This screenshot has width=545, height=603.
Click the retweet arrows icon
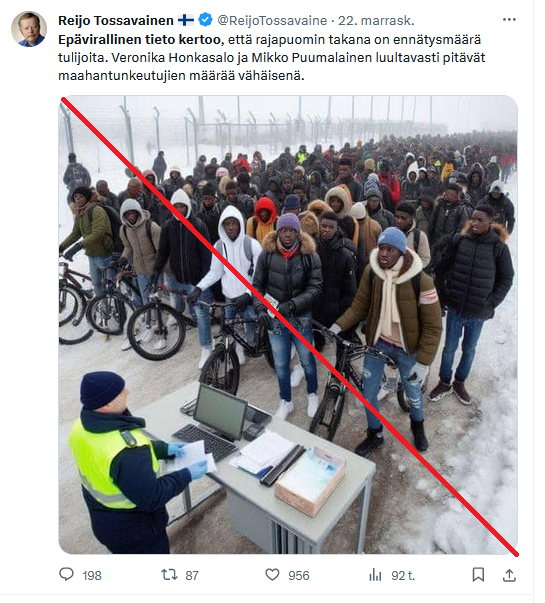pos(169,575)
